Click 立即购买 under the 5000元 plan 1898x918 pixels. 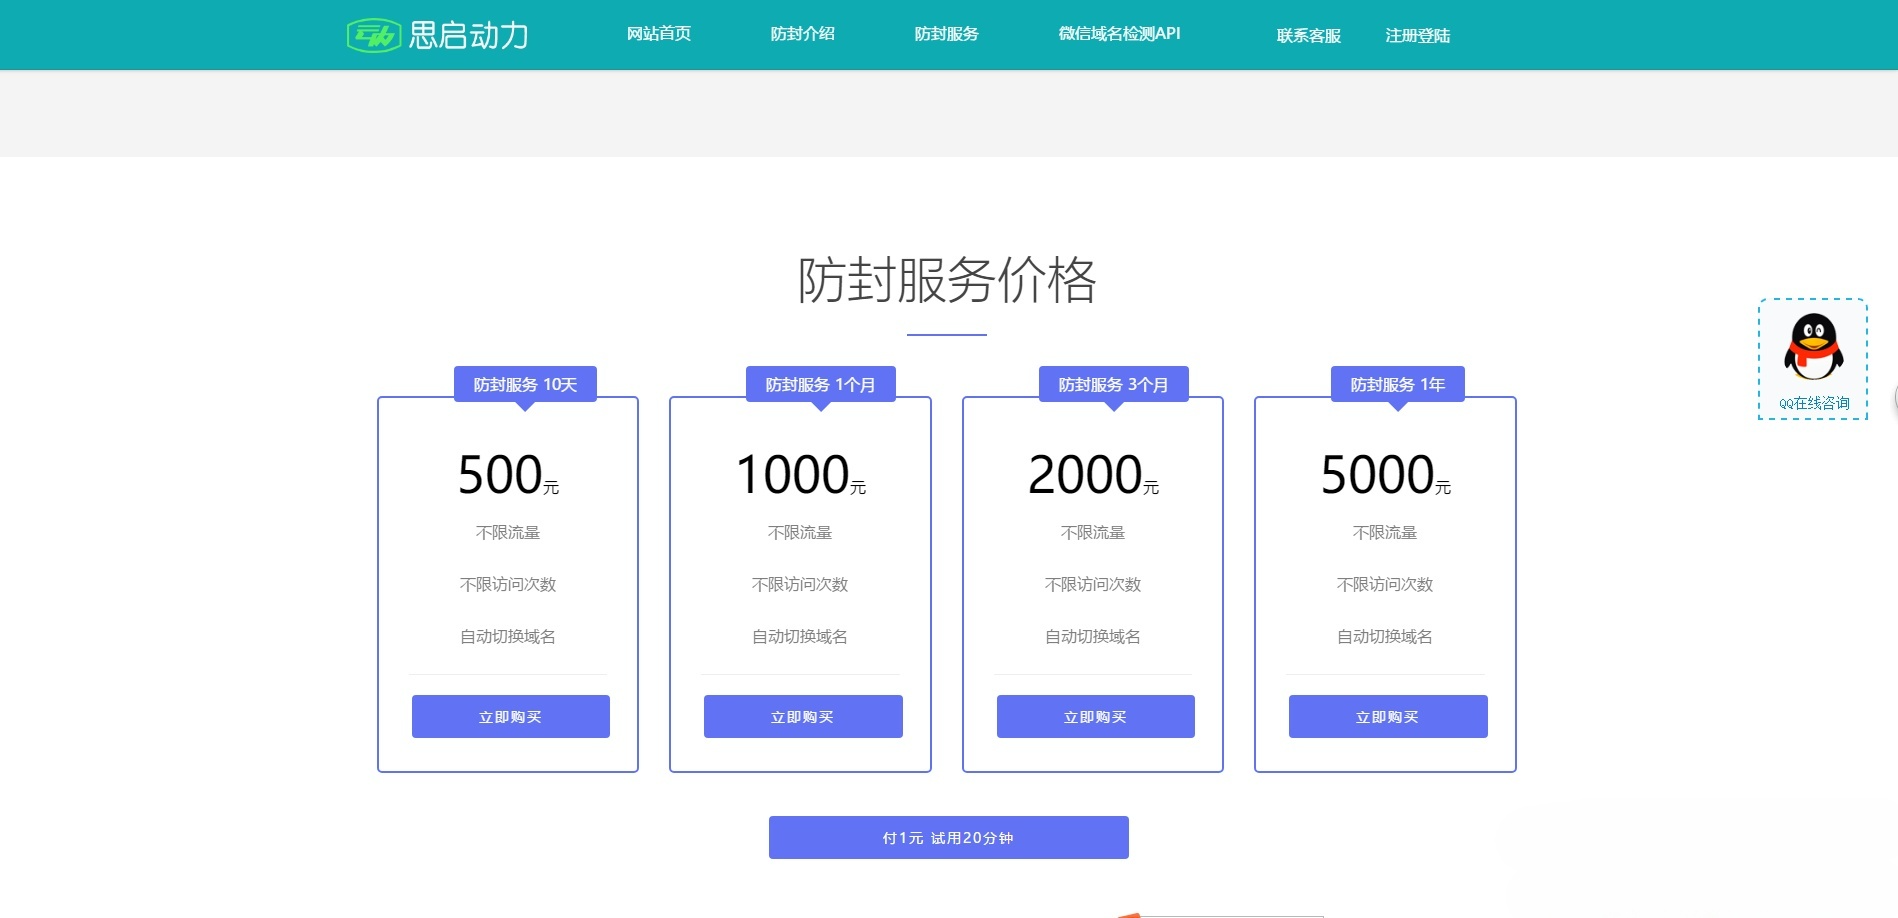(1388, 716)
